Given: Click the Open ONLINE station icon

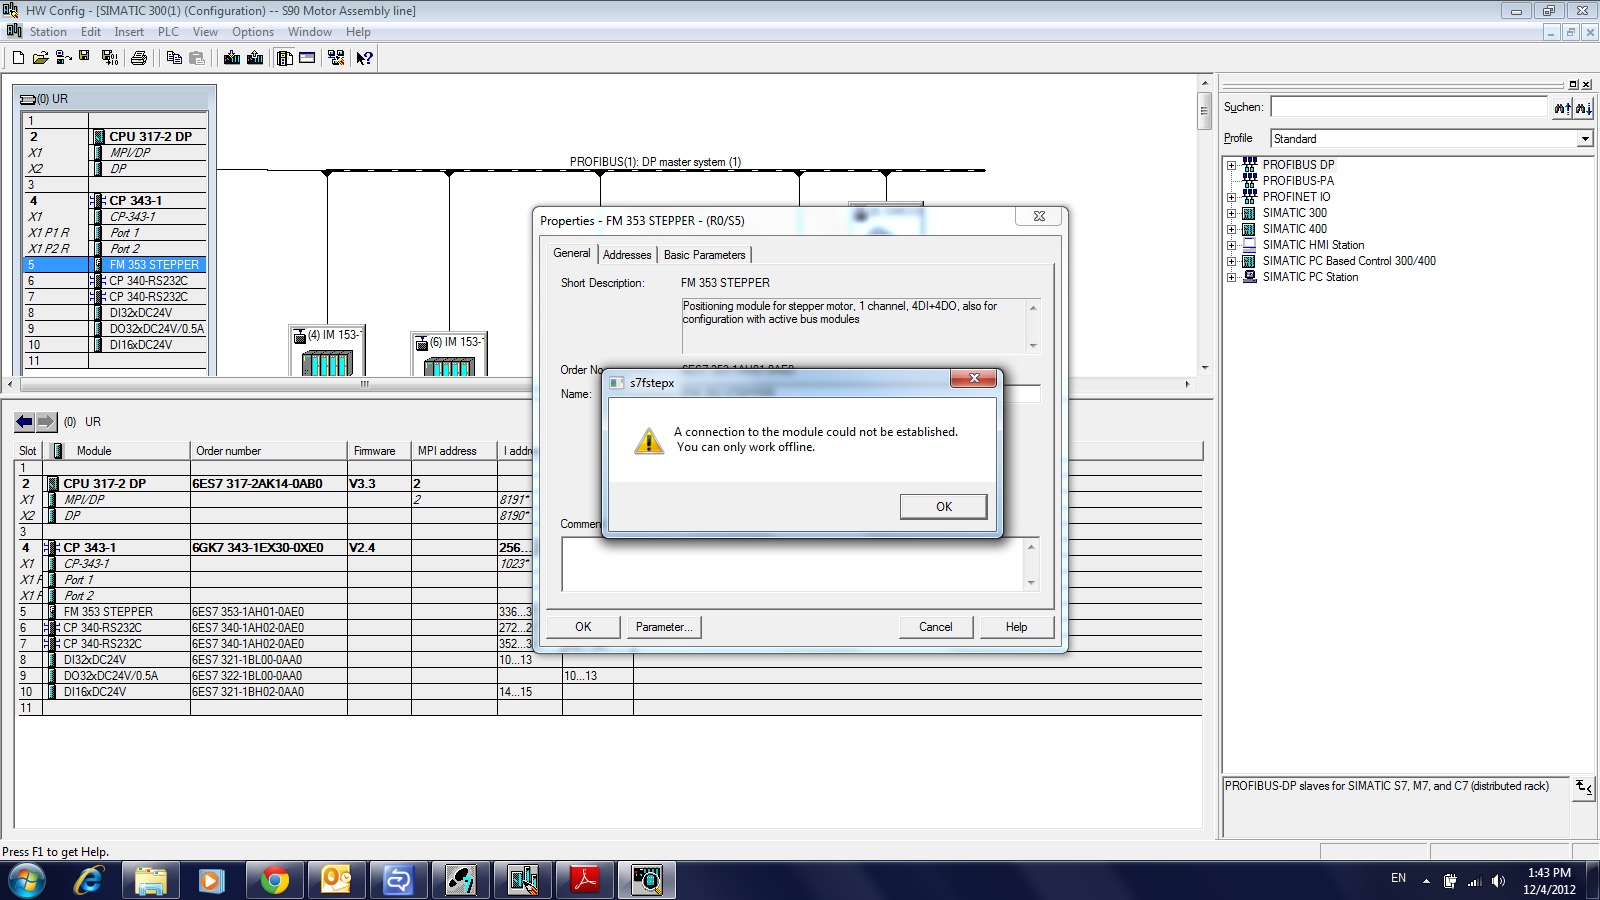Looking at the screenshot, I should coord(63,58).
